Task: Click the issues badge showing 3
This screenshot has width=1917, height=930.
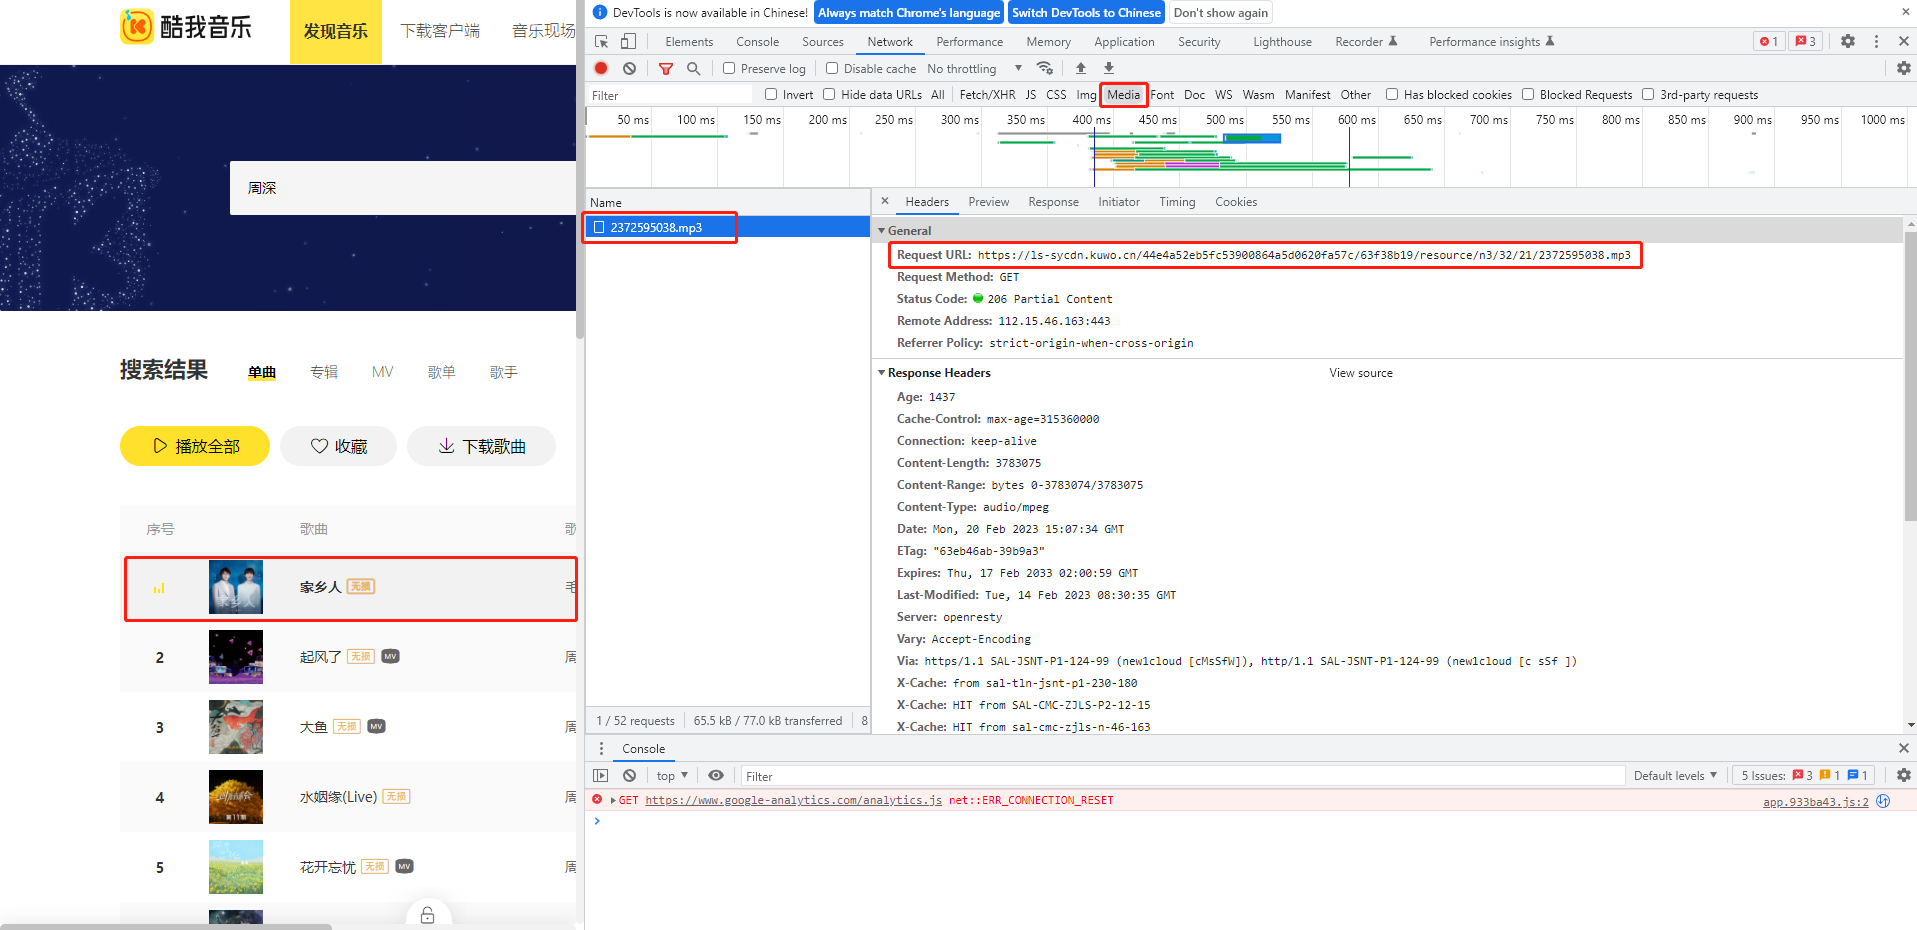Action: pos(1805,41)
